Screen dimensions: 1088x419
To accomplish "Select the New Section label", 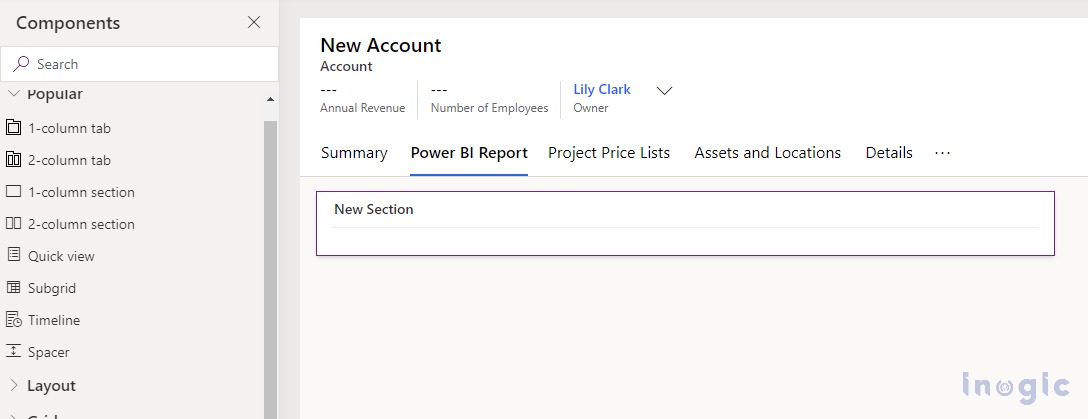I will (373, 209).
